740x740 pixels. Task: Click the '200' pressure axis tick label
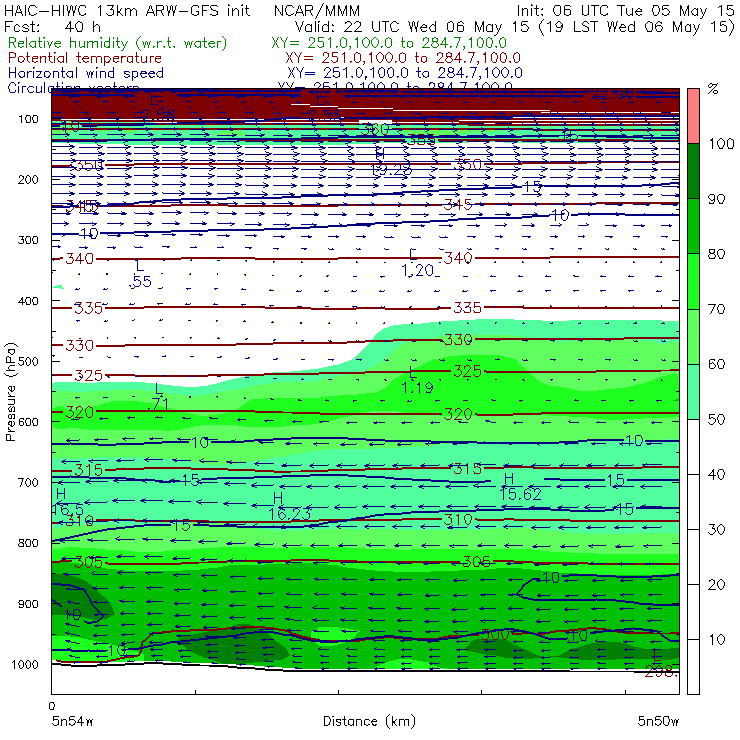28,179
